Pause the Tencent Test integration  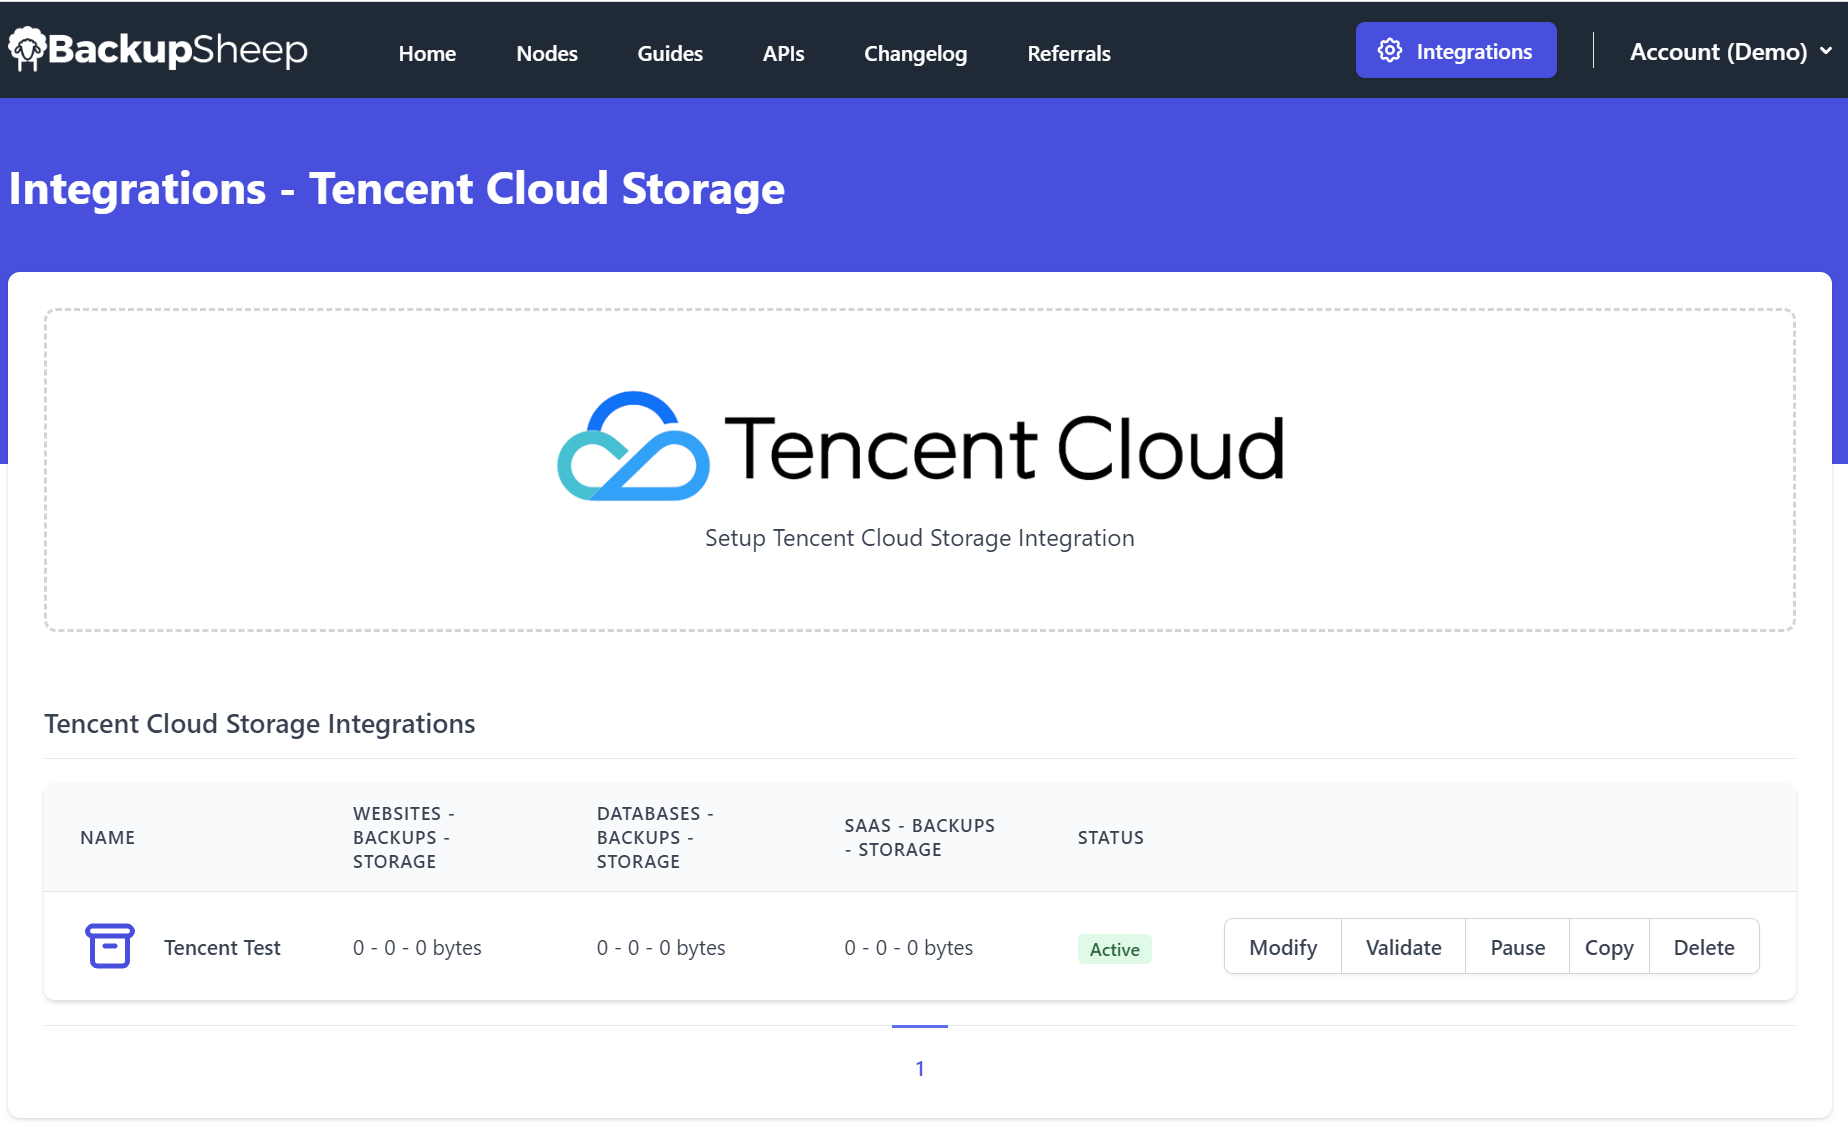tap(1517, 947)
